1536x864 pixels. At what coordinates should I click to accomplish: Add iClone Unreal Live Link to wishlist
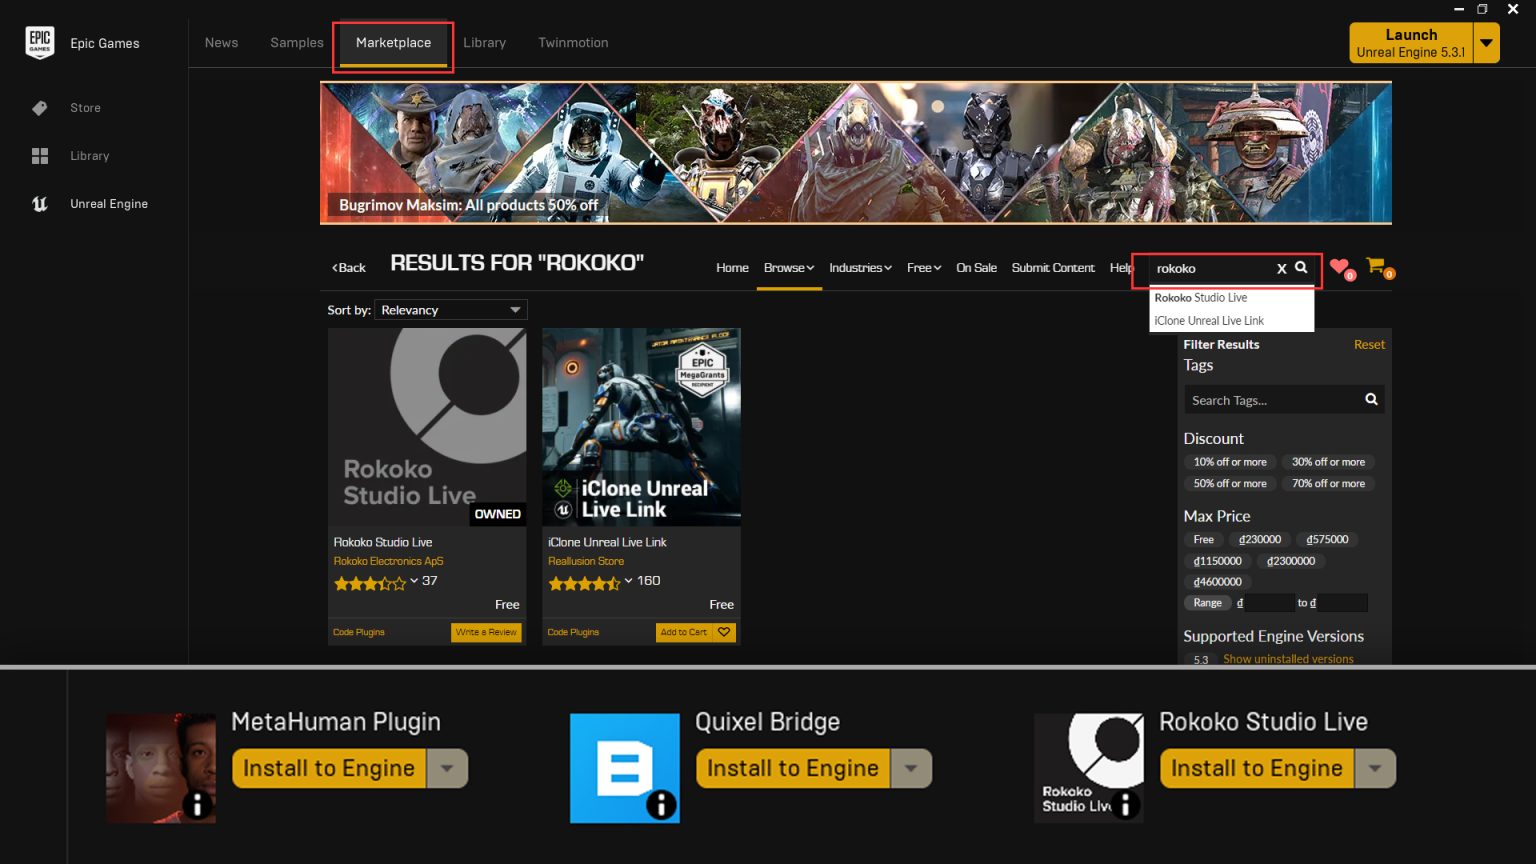tap(724, 632)
